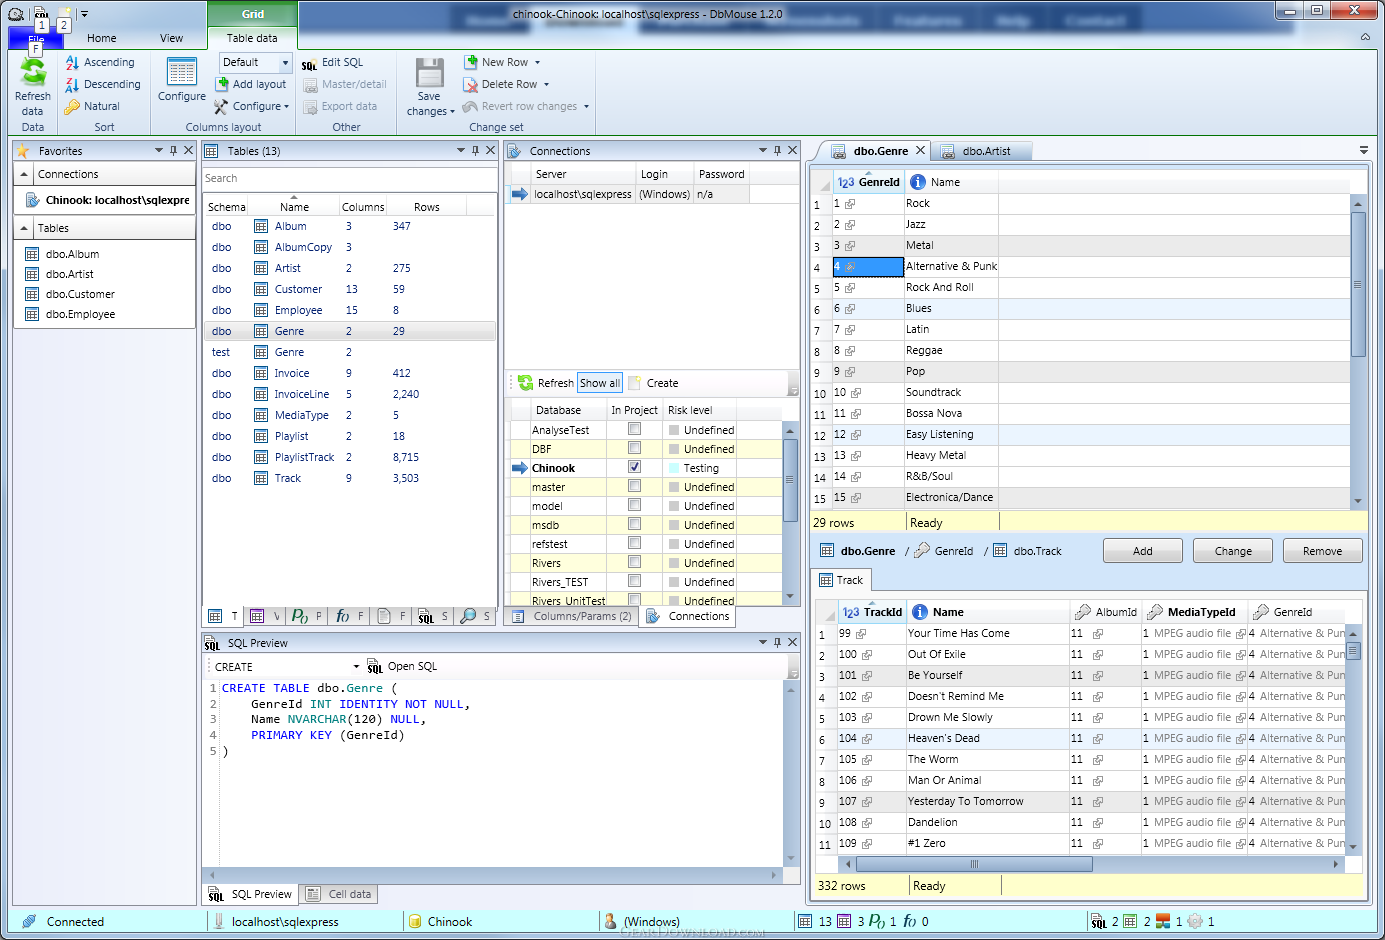Open the document tabs list dropdown
The image size is (1385, 940).
click(x=1363, y=150)
